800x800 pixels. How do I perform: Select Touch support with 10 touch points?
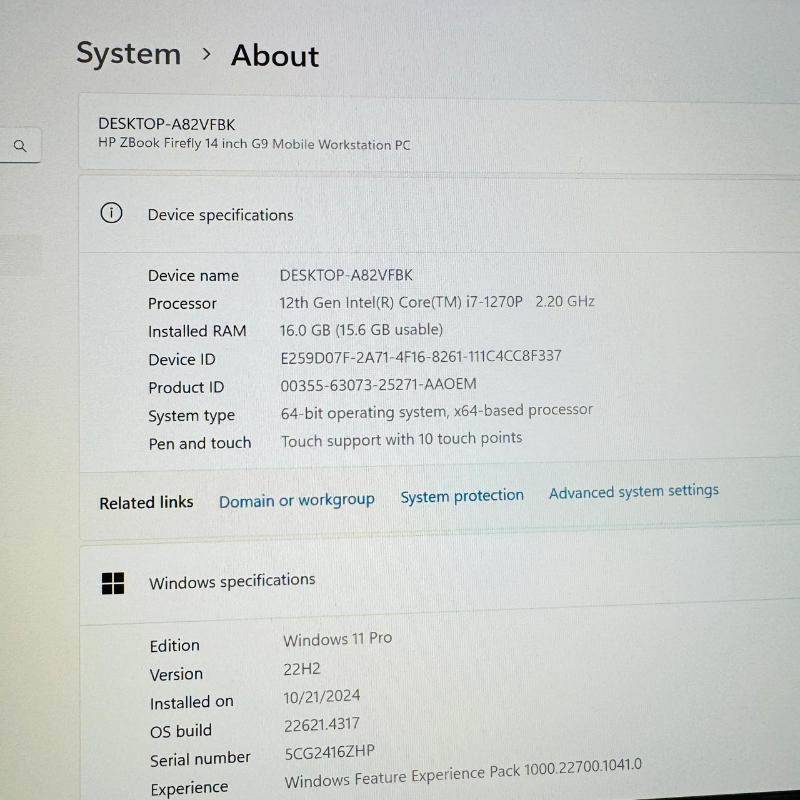[x=402, y=439]
